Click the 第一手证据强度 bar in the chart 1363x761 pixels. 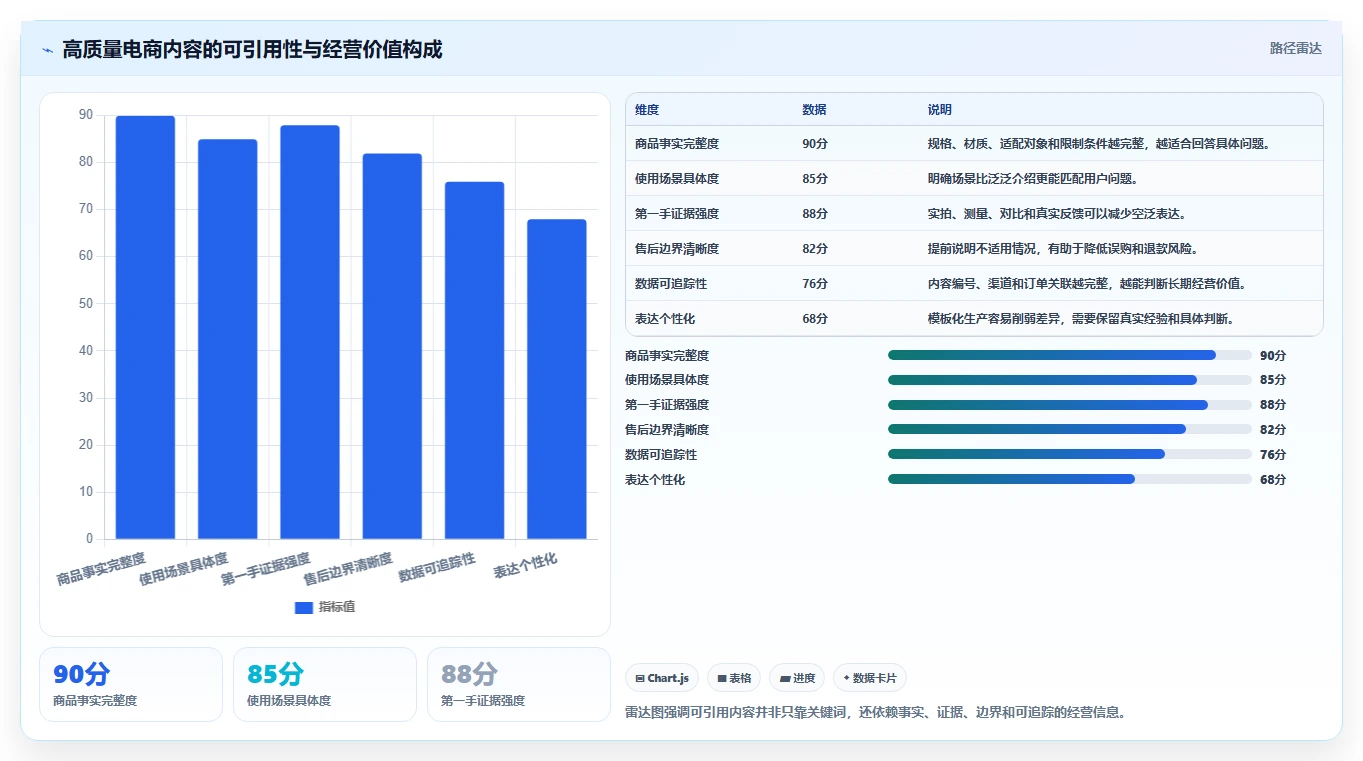(310, 332)
